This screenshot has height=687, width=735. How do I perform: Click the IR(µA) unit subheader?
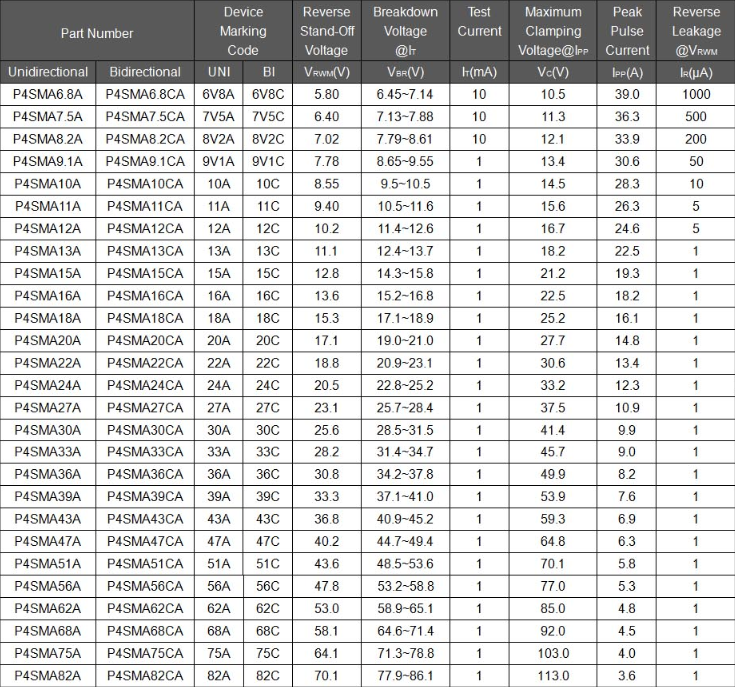(696, 73)
